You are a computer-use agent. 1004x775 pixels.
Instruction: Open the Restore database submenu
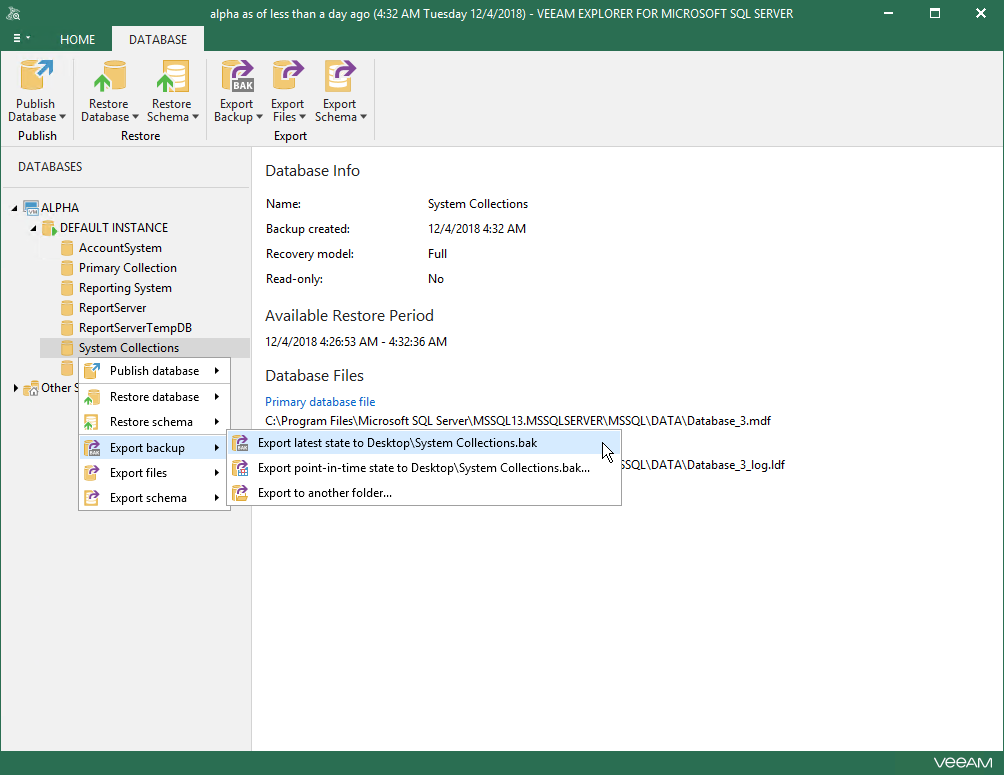[x=154, y=397]
